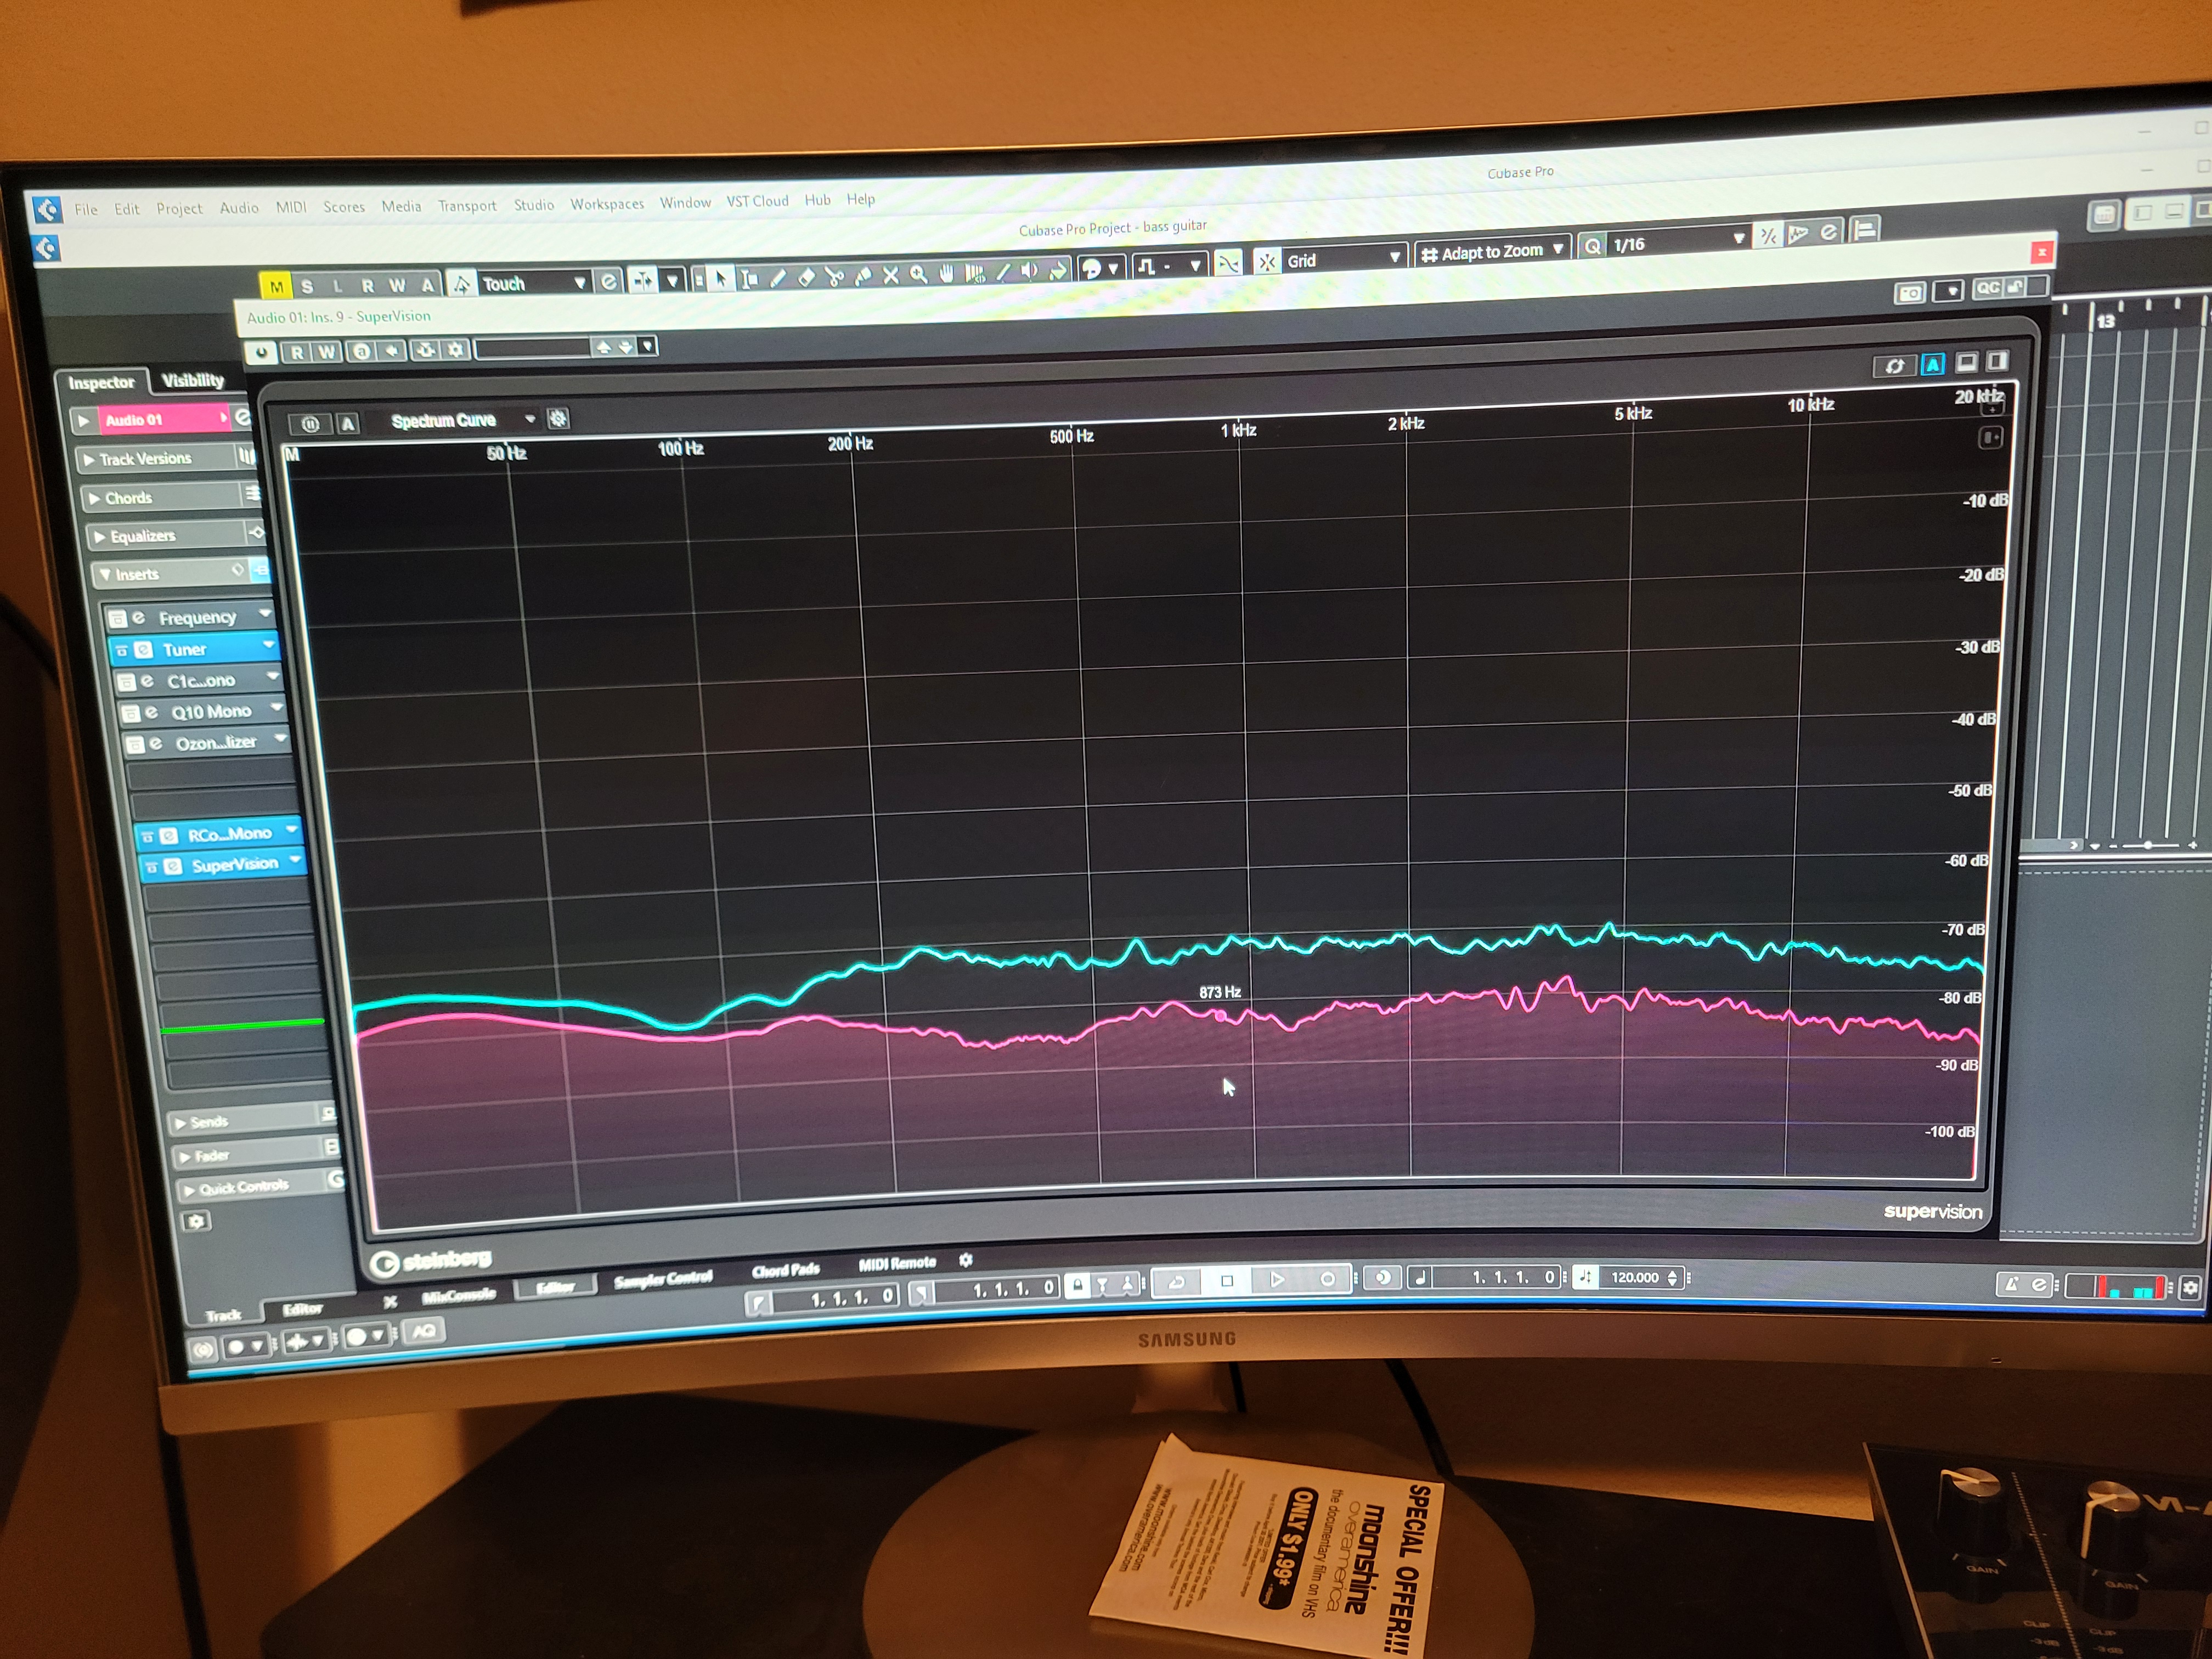
Task: Toggle Snap on/off button beside Grid
Action: (x=1266, y=262)
